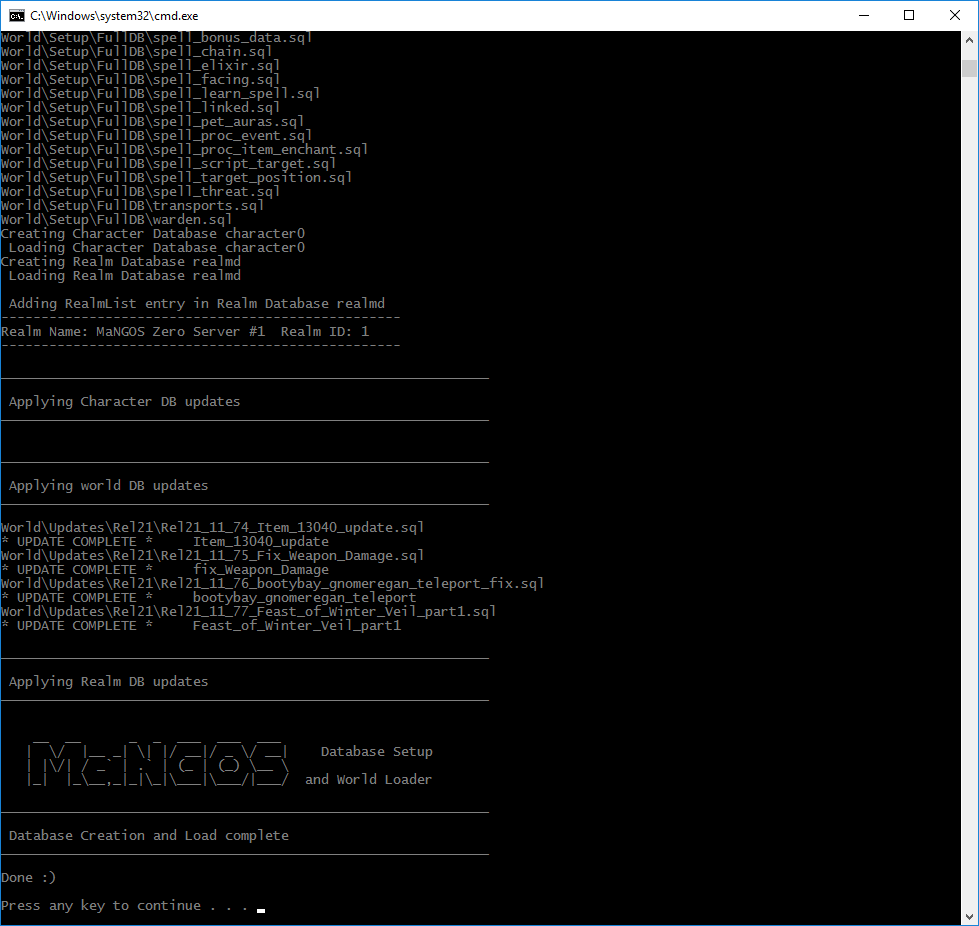Click "Applying Realm DB updates" heading
The height and width of the screenshot is (926, 979).
click(x=109, y=682)
